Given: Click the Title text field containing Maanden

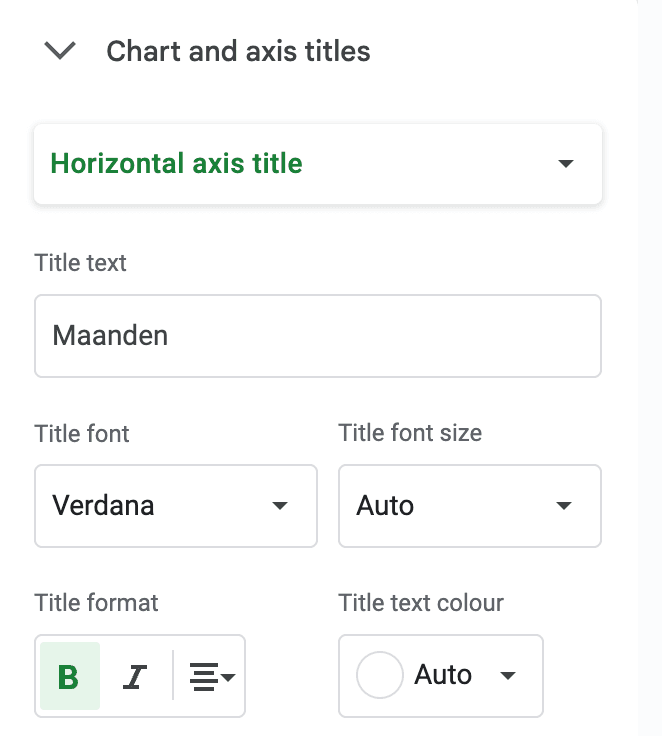Looking at the screenshot, I should click(x=317, y=336).
